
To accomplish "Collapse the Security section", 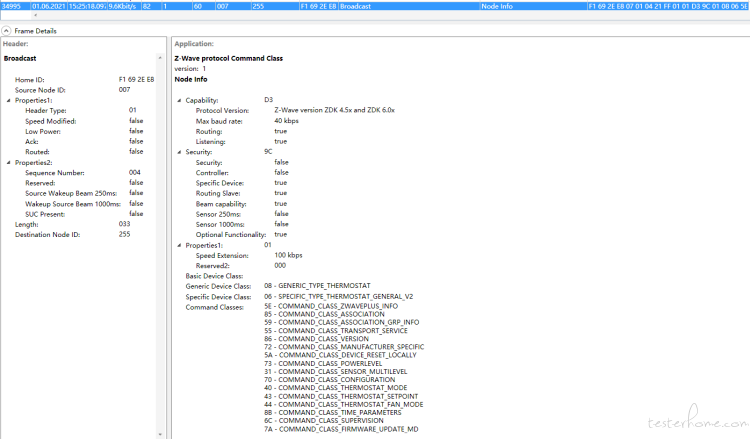I will [x=179, y=152].
